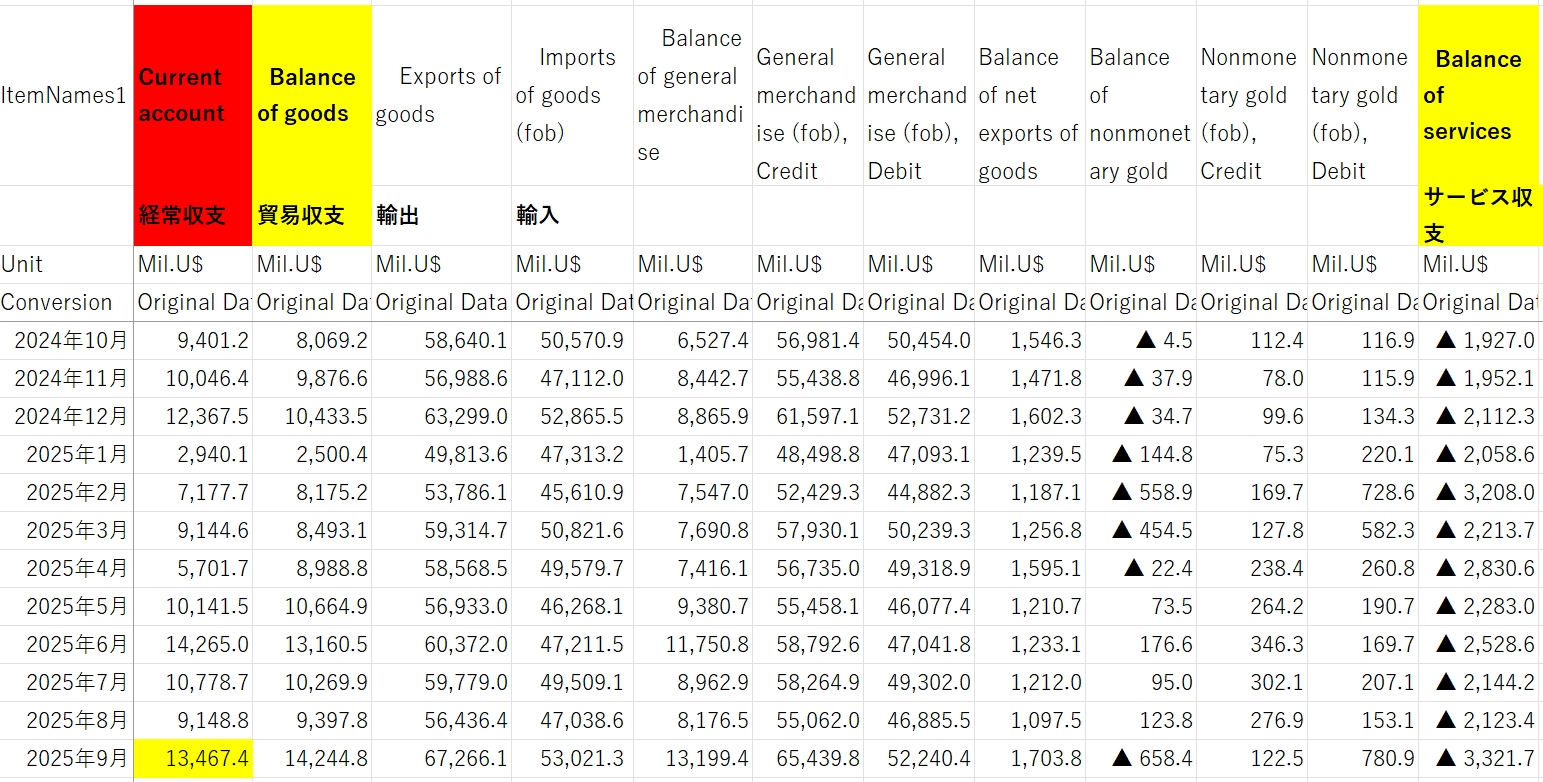Select the yellow サービス収支 label cell

(1477, 215)
